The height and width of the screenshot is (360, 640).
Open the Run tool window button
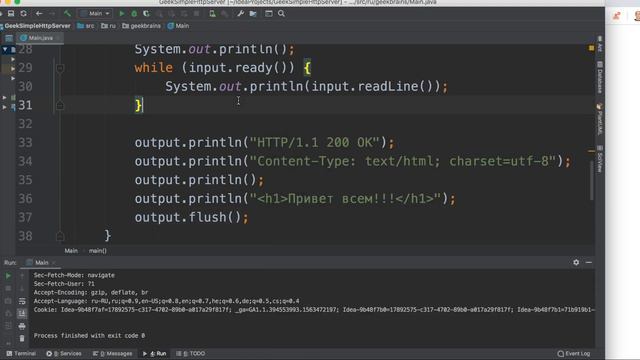[x=154, y=353]
